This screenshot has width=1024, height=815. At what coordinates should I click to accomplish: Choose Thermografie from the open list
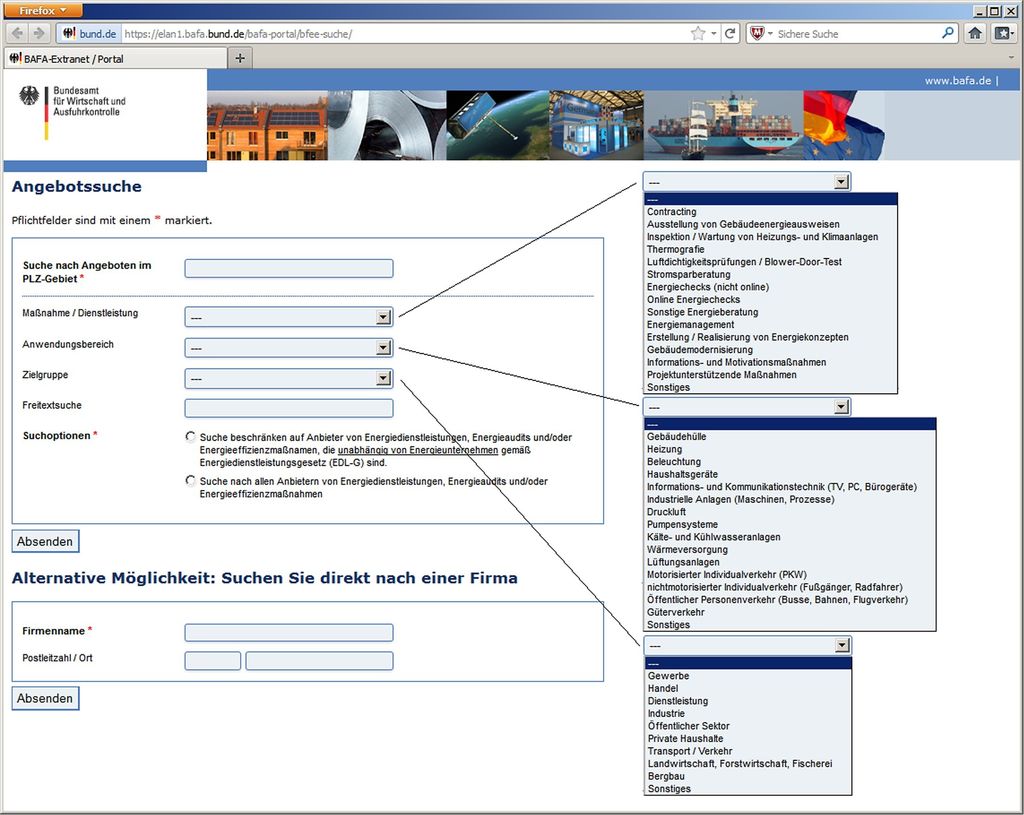tap(675, 249)
